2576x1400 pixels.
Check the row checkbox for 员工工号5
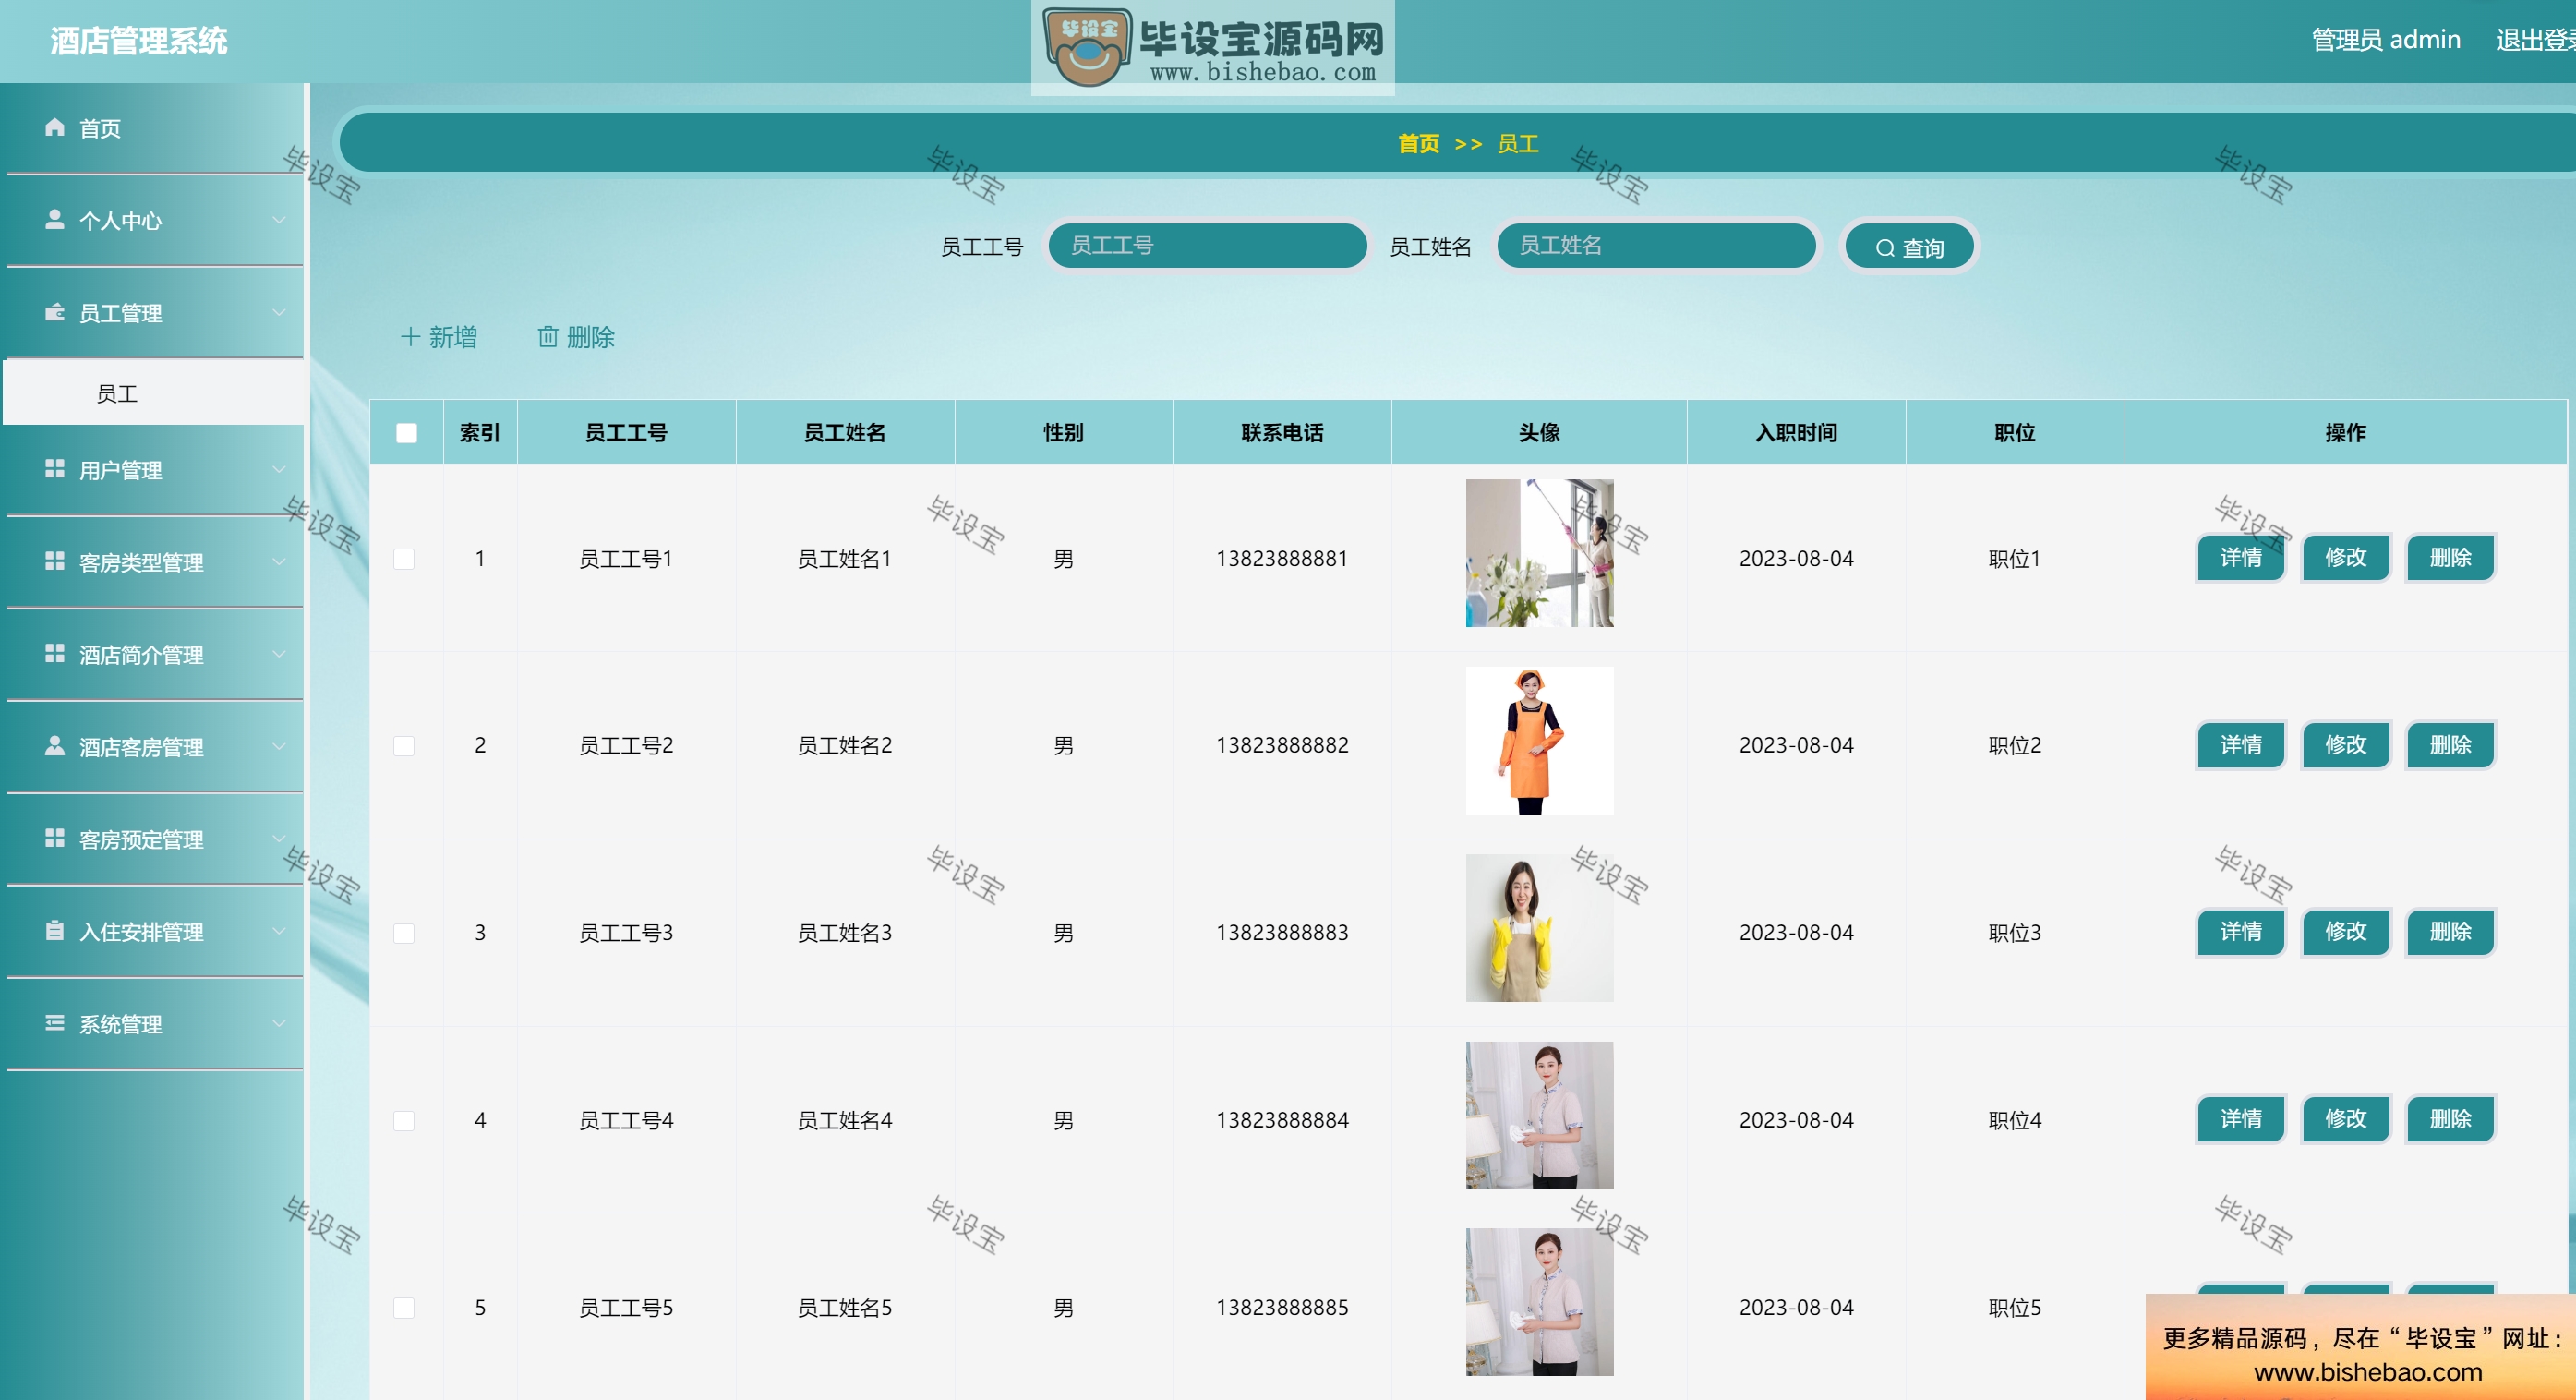[x=404, y=1308]
